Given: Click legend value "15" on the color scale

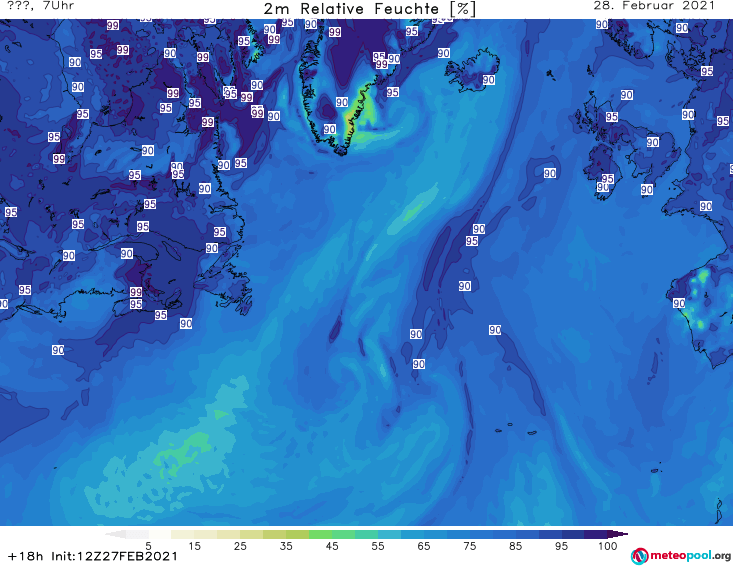Looking at the screenshot, I should 194,546.
